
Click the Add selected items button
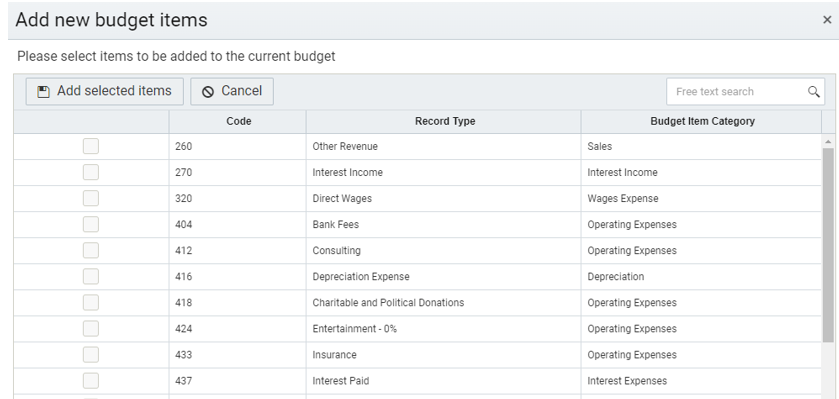[x=104, y=91]
